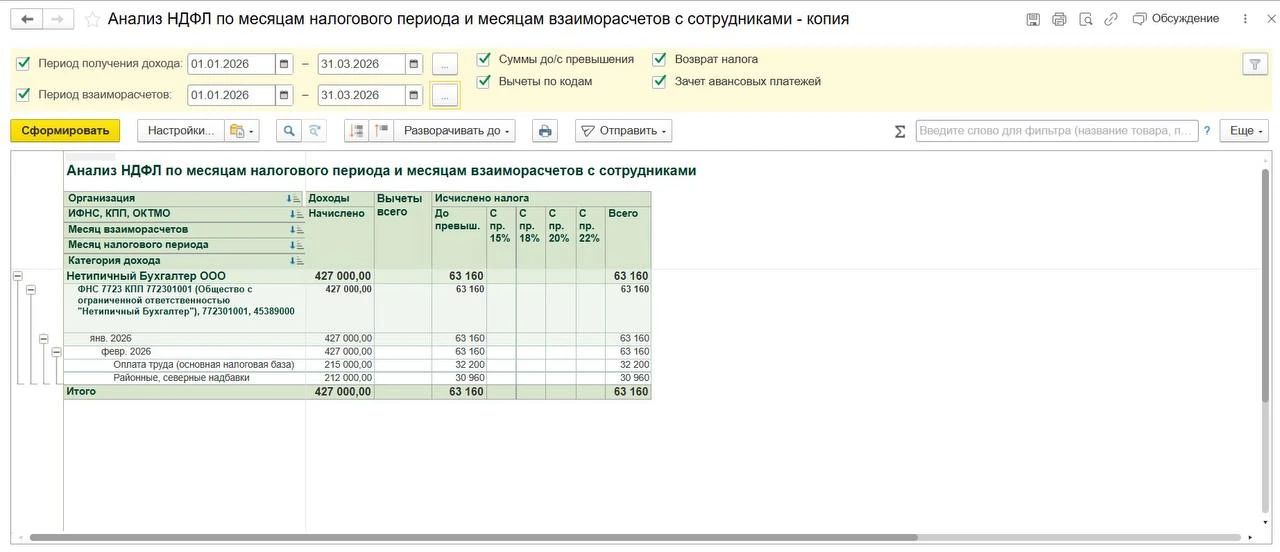Sort by Месяц налогового периода using its icon
Viewport: 1280px width, 552px height.
(x=295, y=245)
